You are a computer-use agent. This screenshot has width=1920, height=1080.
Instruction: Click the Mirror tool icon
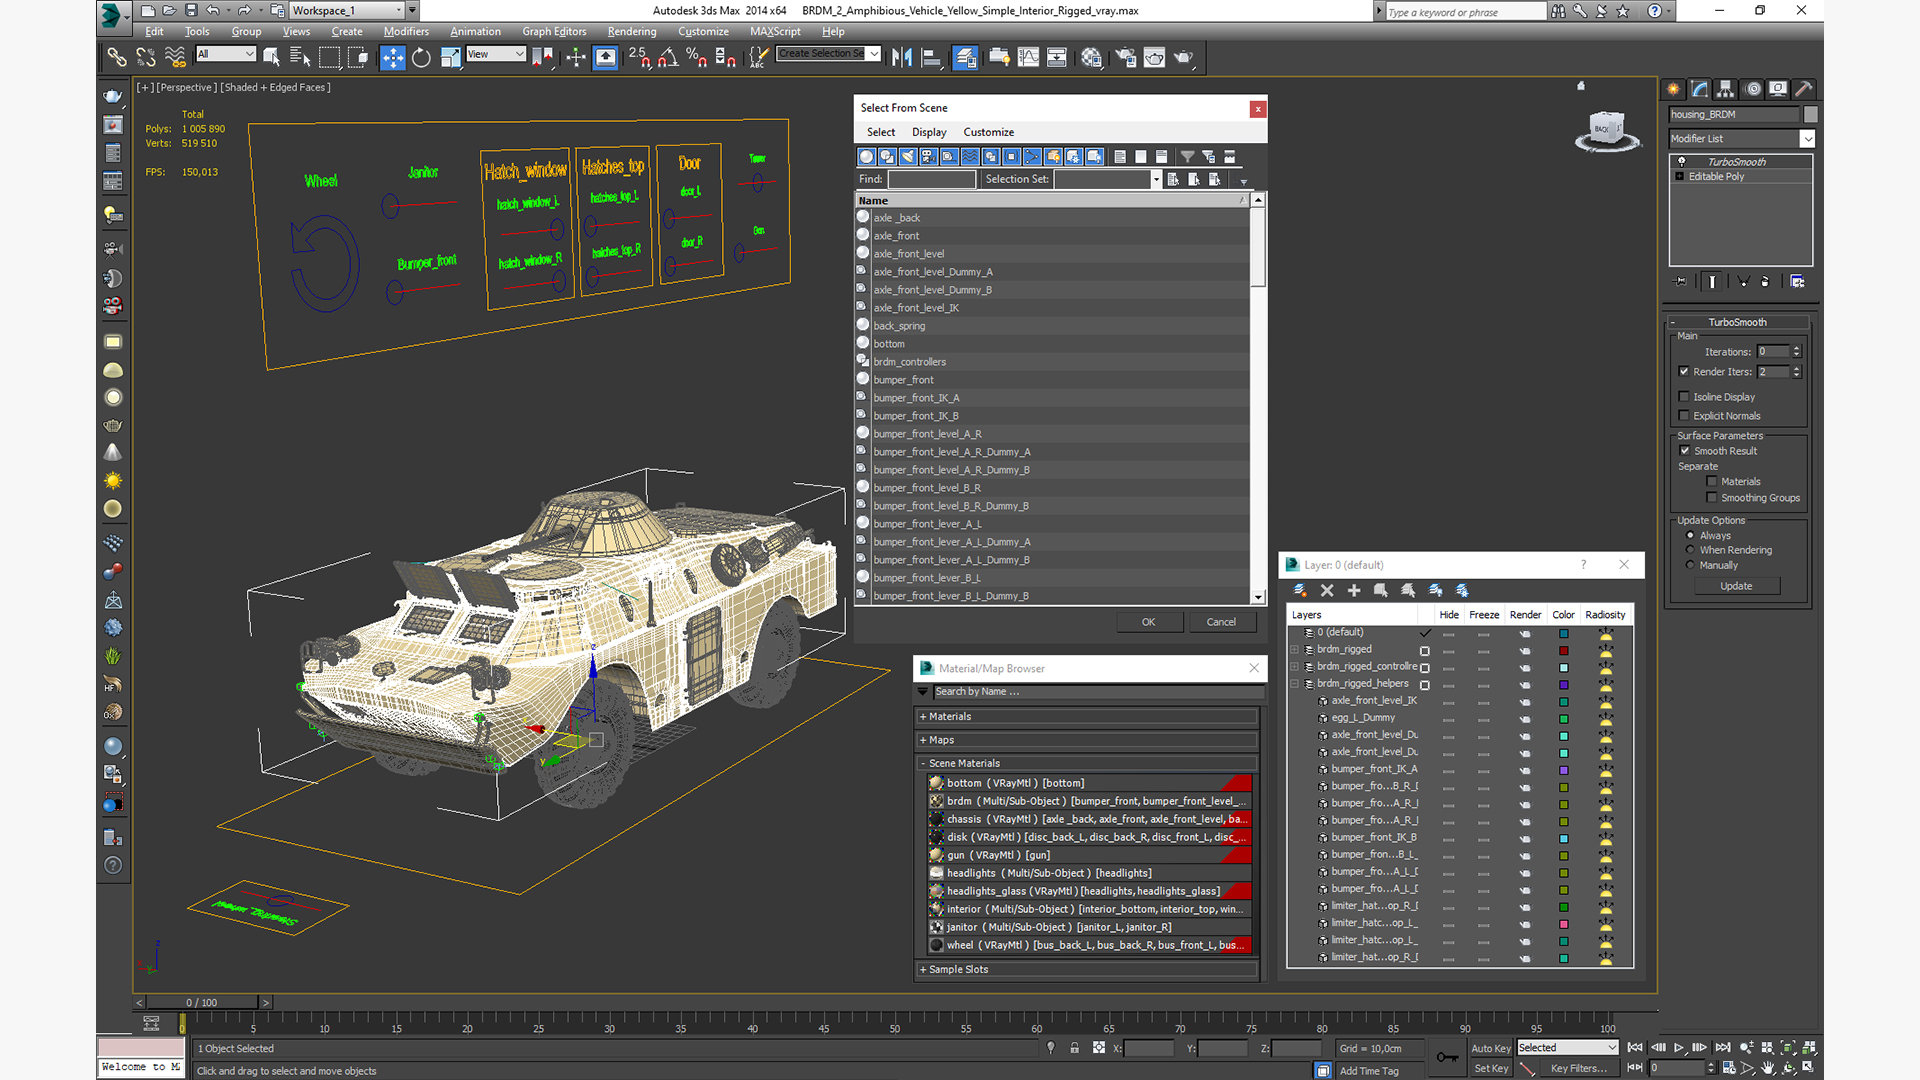click(x=902, y=57)
